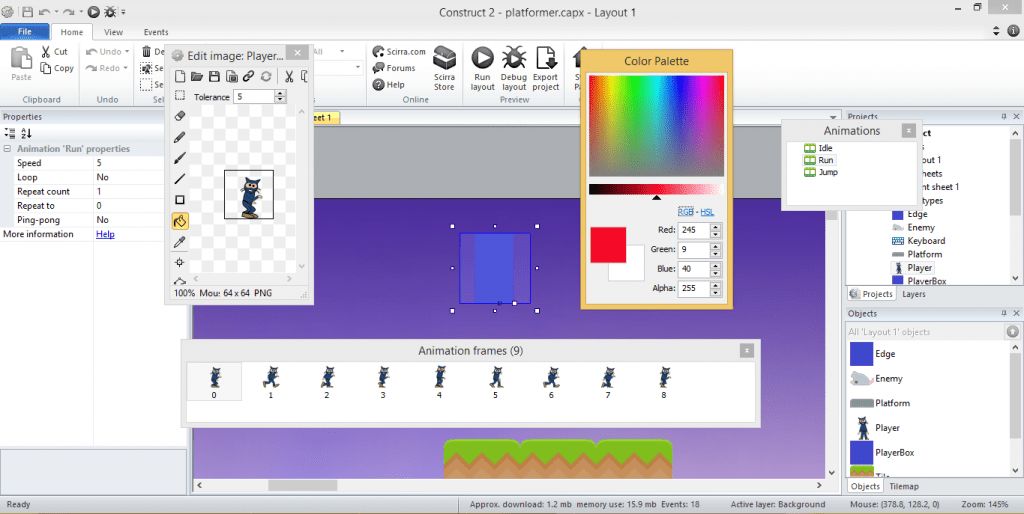Viewport: 1024px width, 514px height.
Task: Open the Scirra.com link
Action: point(399,52)
